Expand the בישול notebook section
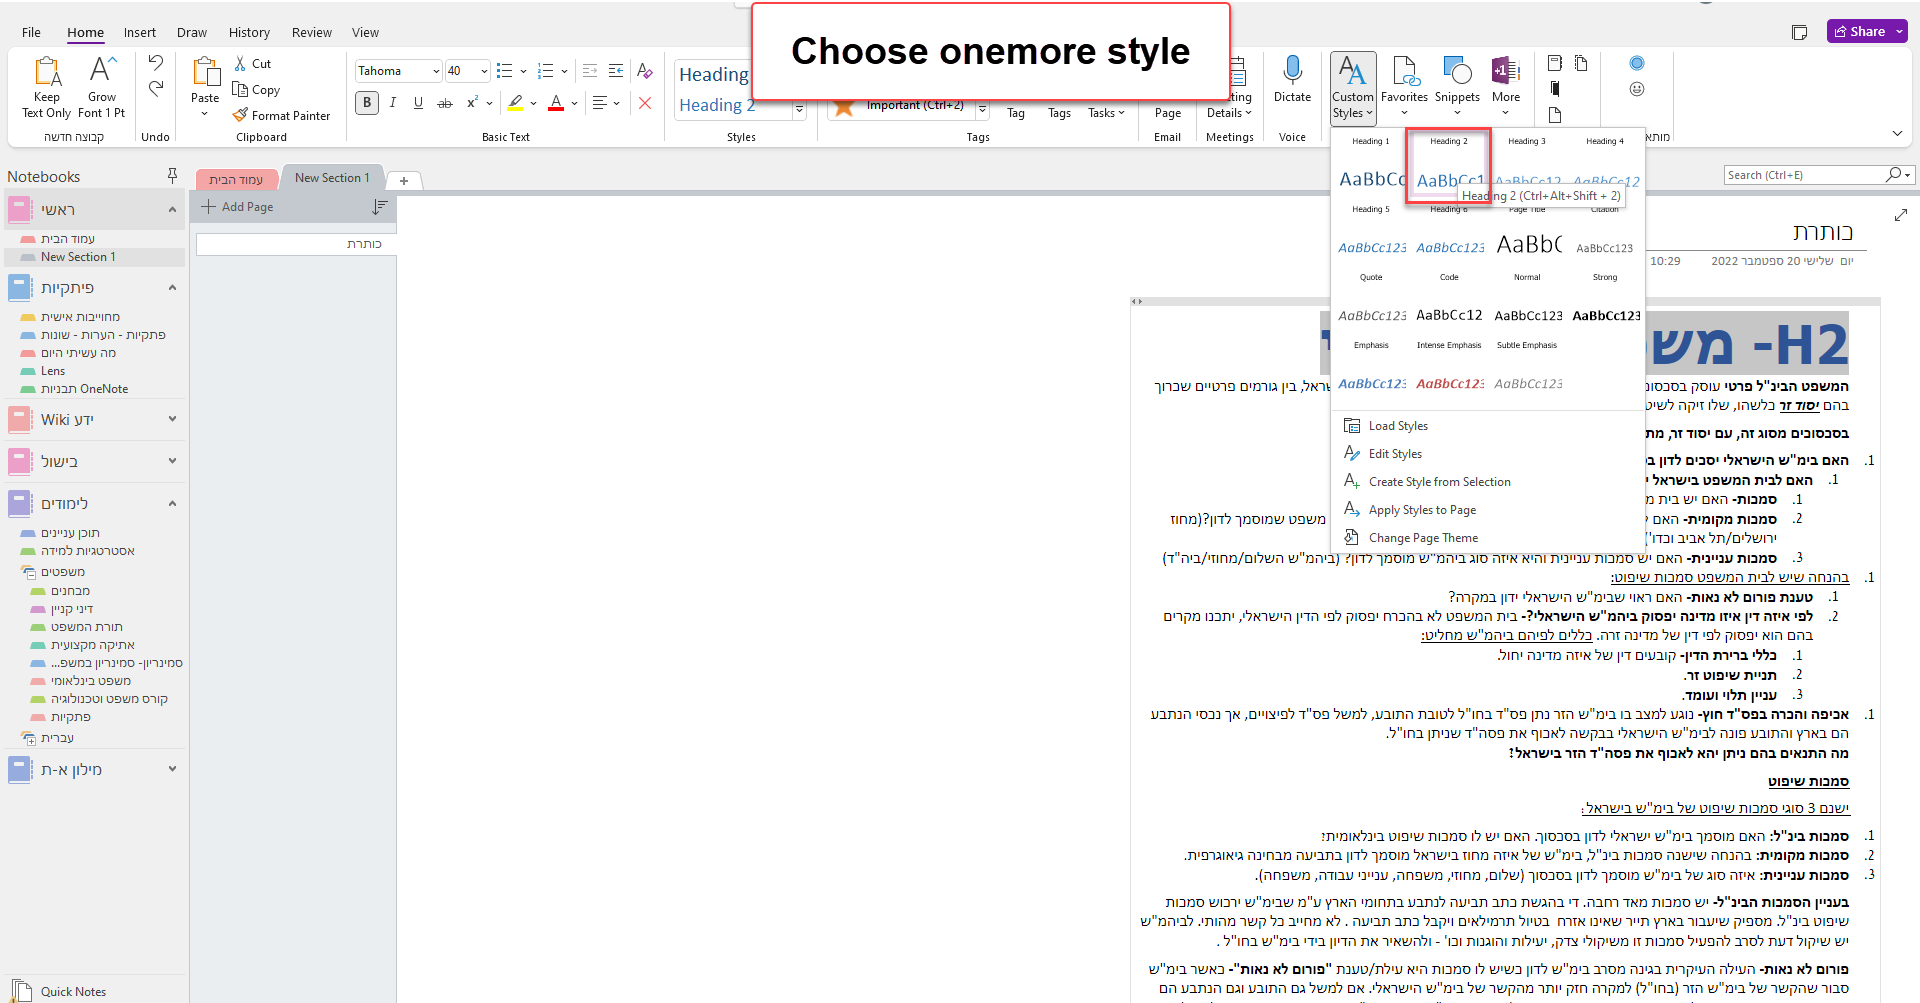 pos(172,460)
